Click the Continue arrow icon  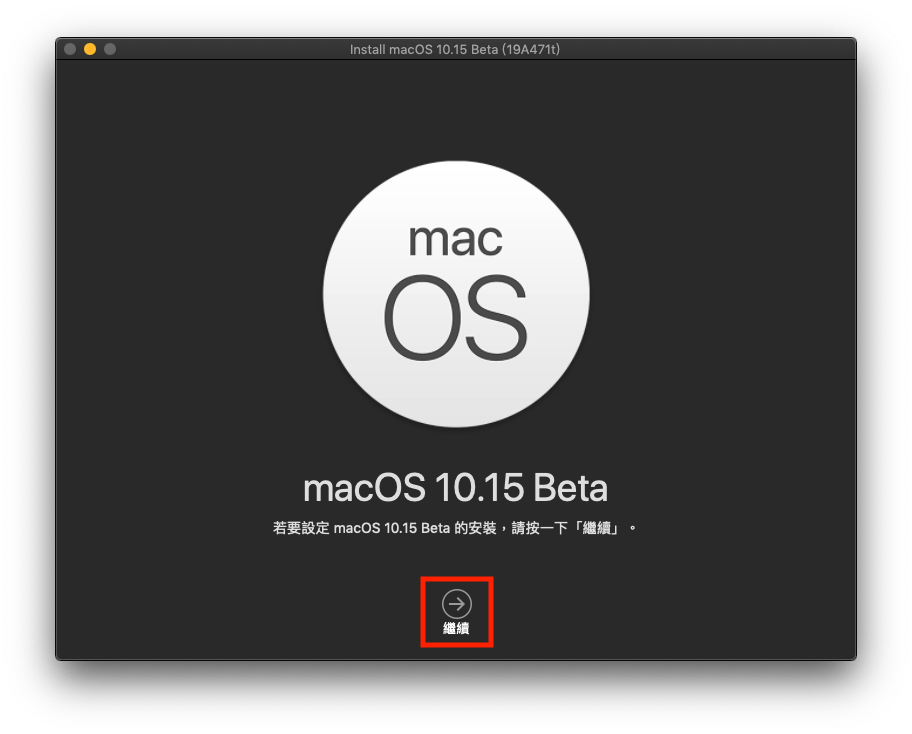coord(457,604)
